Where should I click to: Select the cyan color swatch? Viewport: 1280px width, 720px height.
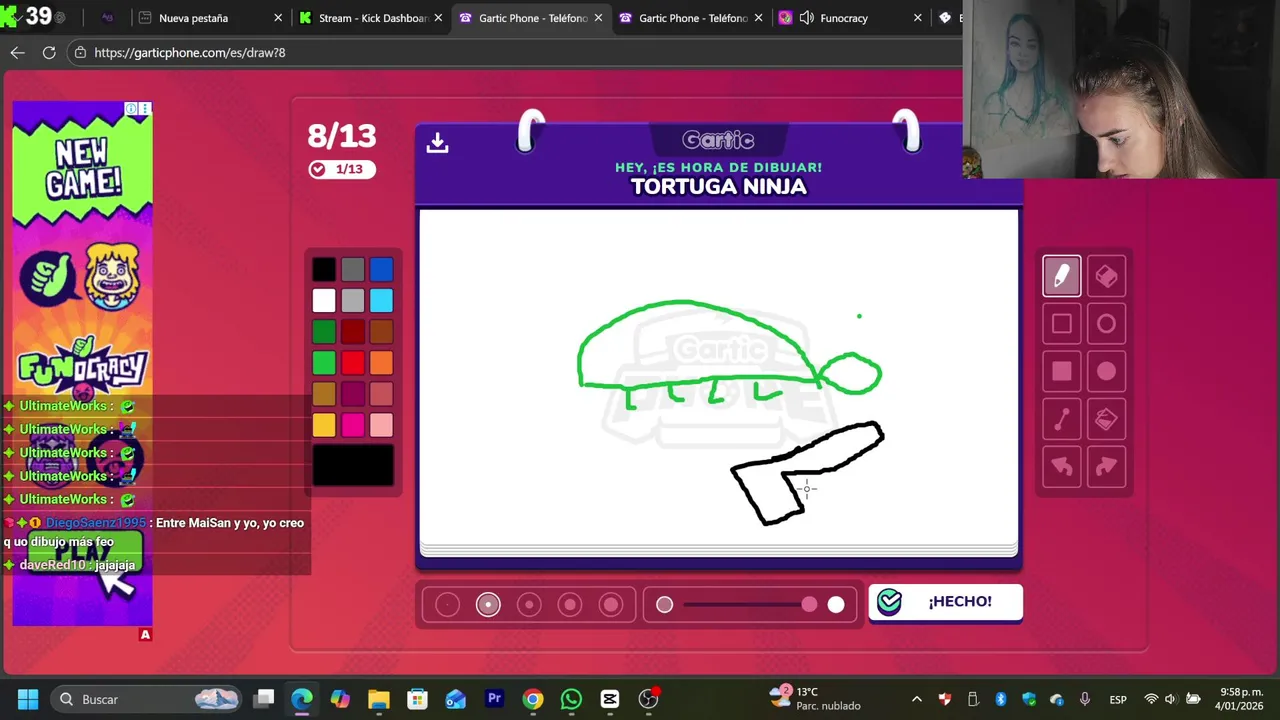(x=381, y=300)
